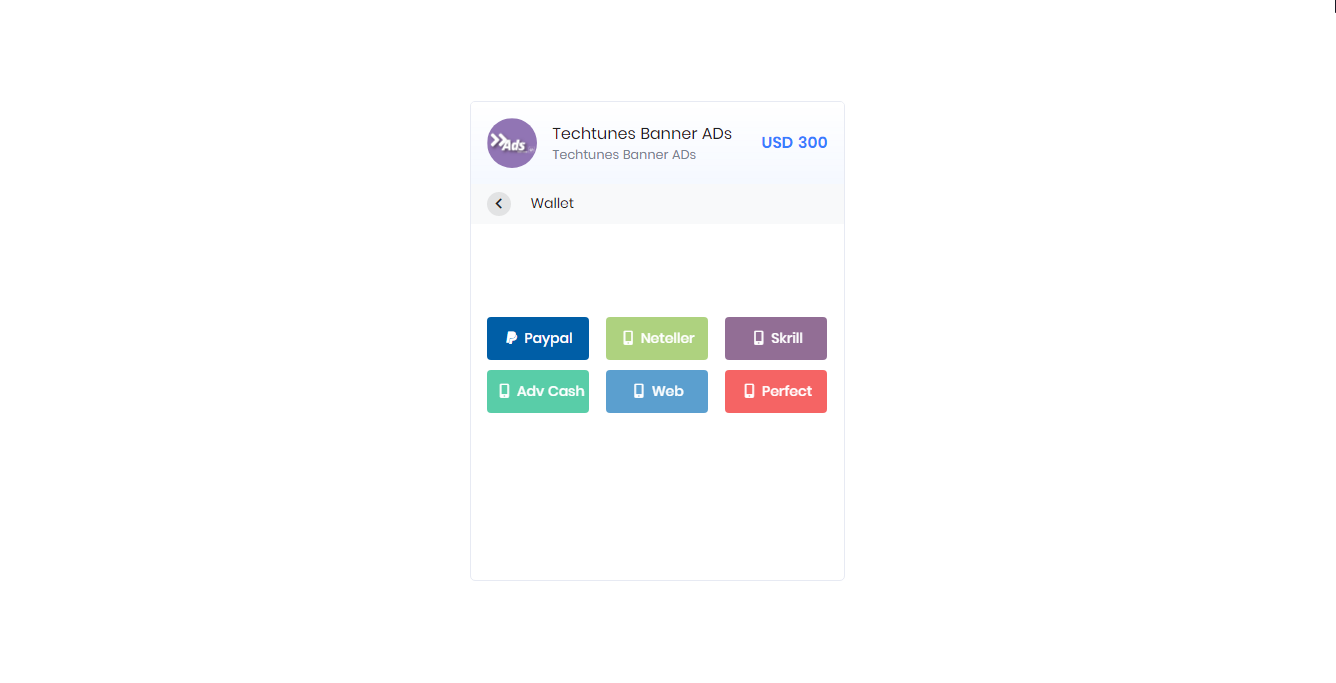Click the phone icon on Perfect

click(x=749, y=391)
